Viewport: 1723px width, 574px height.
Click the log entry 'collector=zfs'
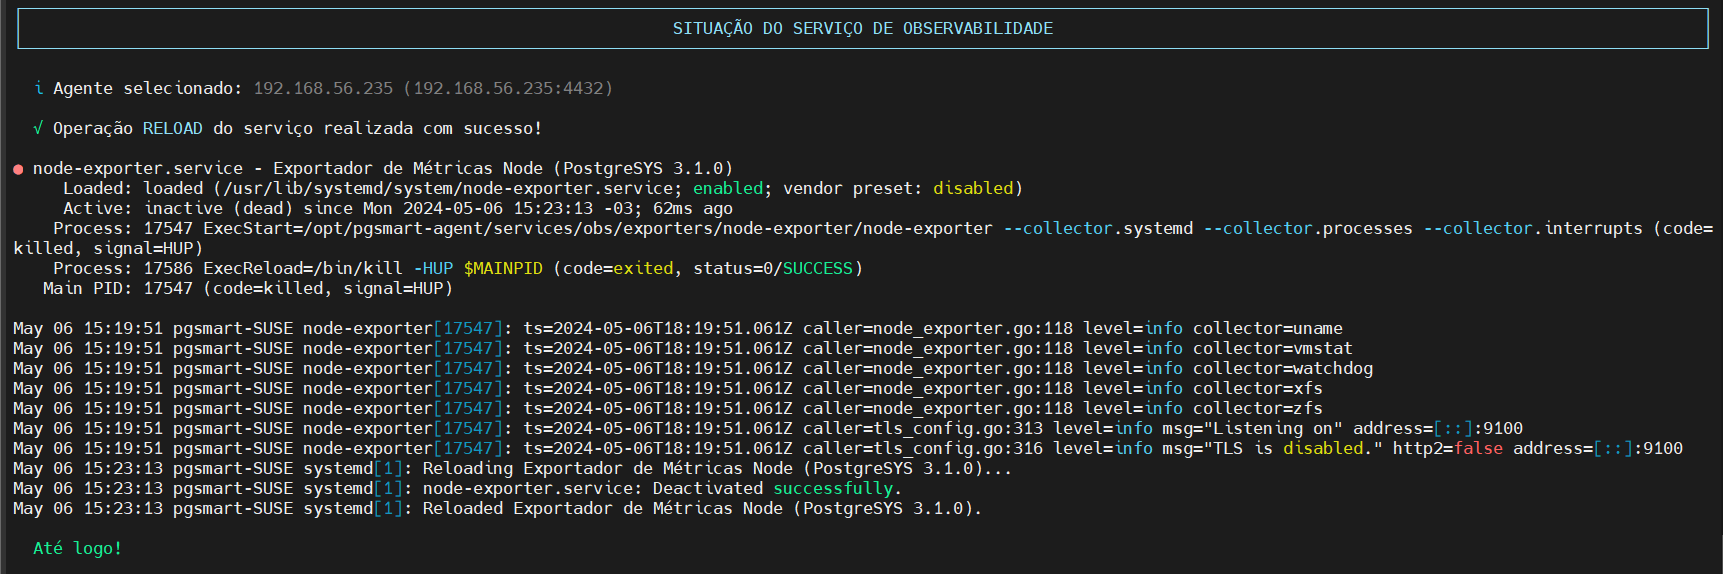1258,408
